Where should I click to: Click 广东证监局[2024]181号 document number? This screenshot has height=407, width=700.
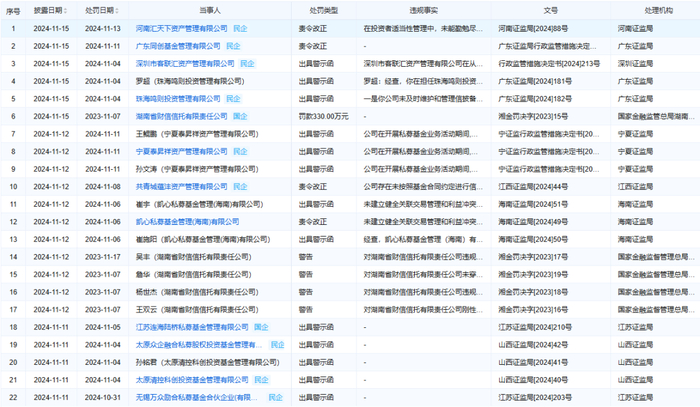pos(535,81)
